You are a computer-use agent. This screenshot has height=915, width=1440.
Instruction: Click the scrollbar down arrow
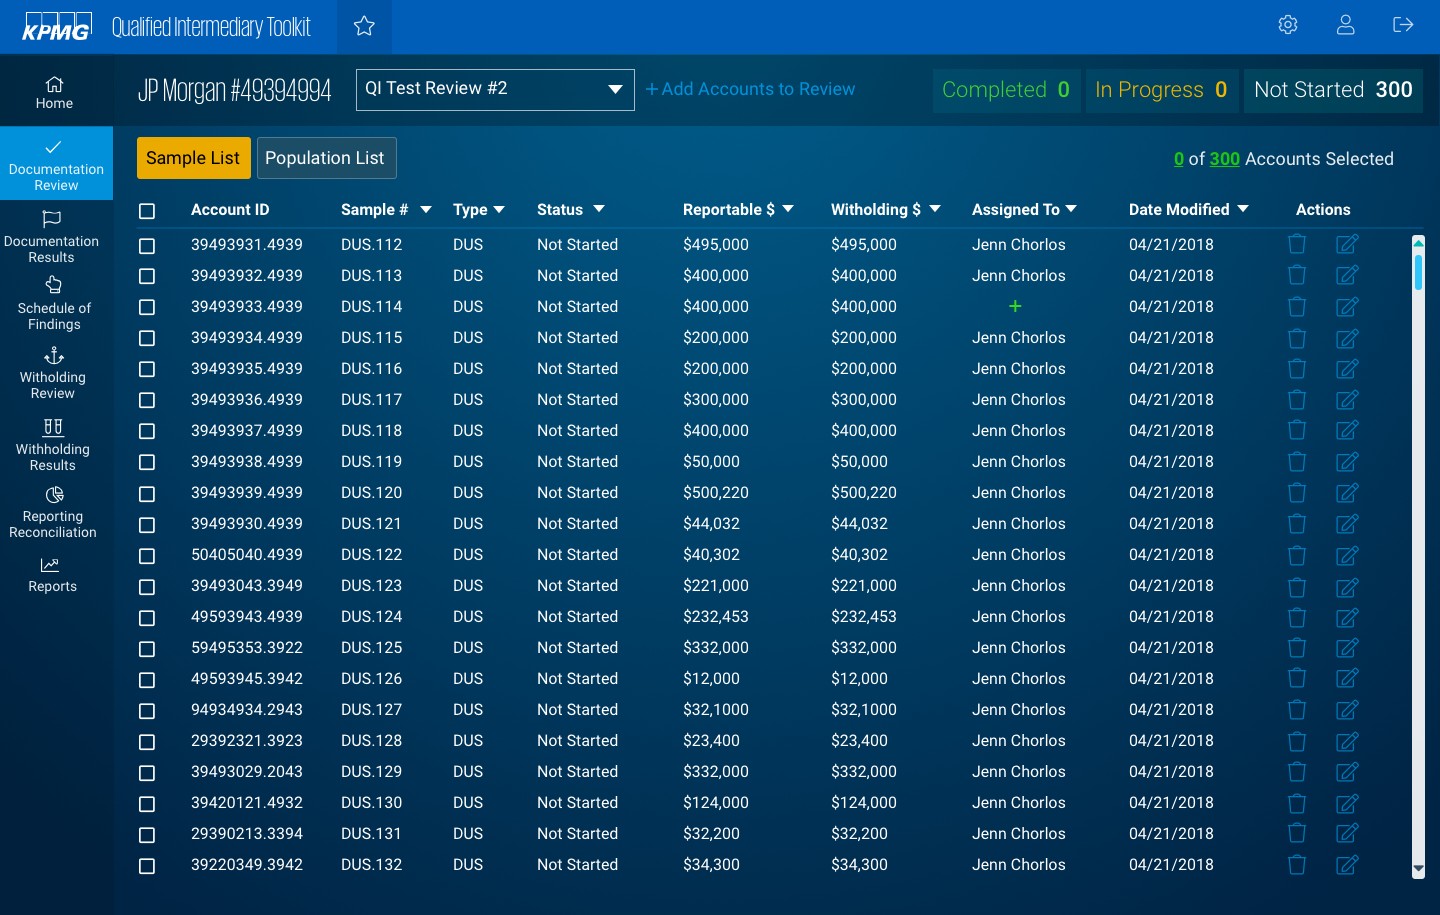1418,871
